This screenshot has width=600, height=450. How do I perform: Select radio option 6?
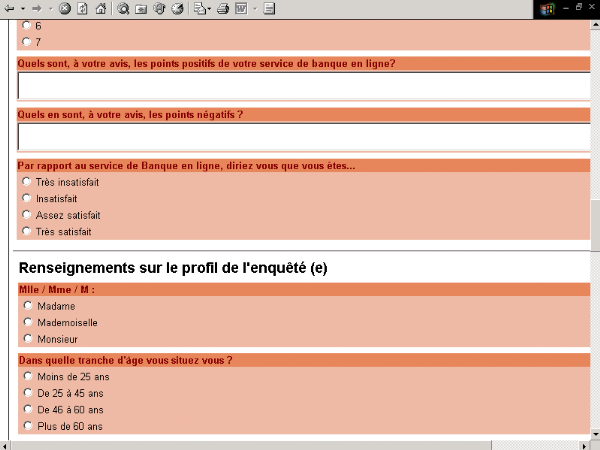click(26, 25)
